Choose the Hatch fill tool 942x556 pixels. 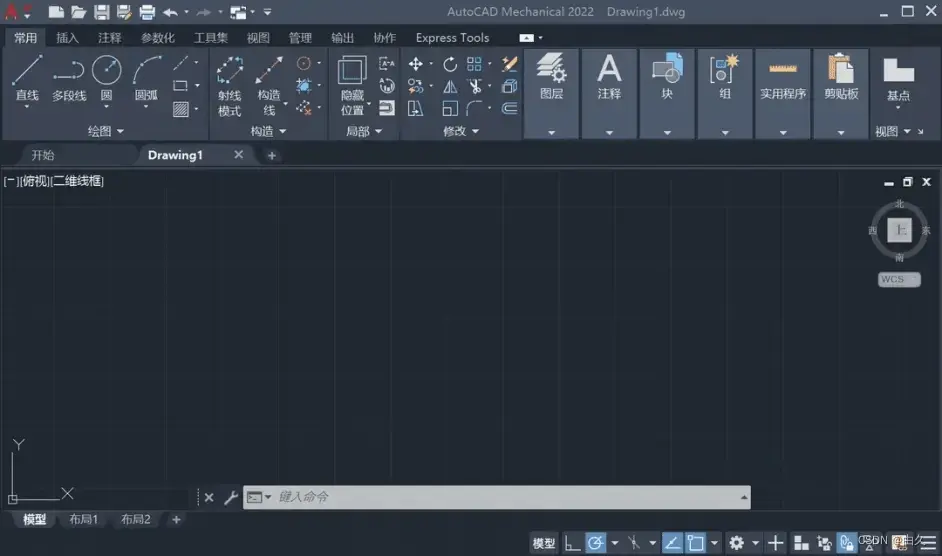(x=181, y=109)
